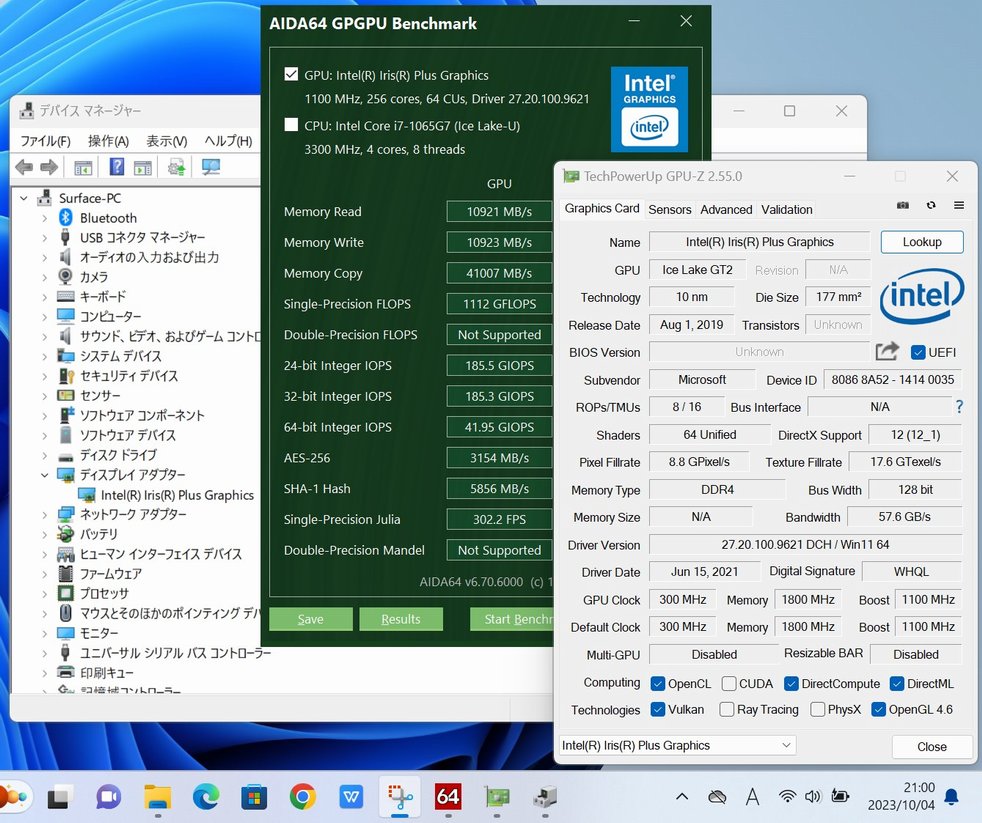Toggle the OpenCL checkbox
The height and width of the screenshot is (823, 982).
click(x=658, y=683)
